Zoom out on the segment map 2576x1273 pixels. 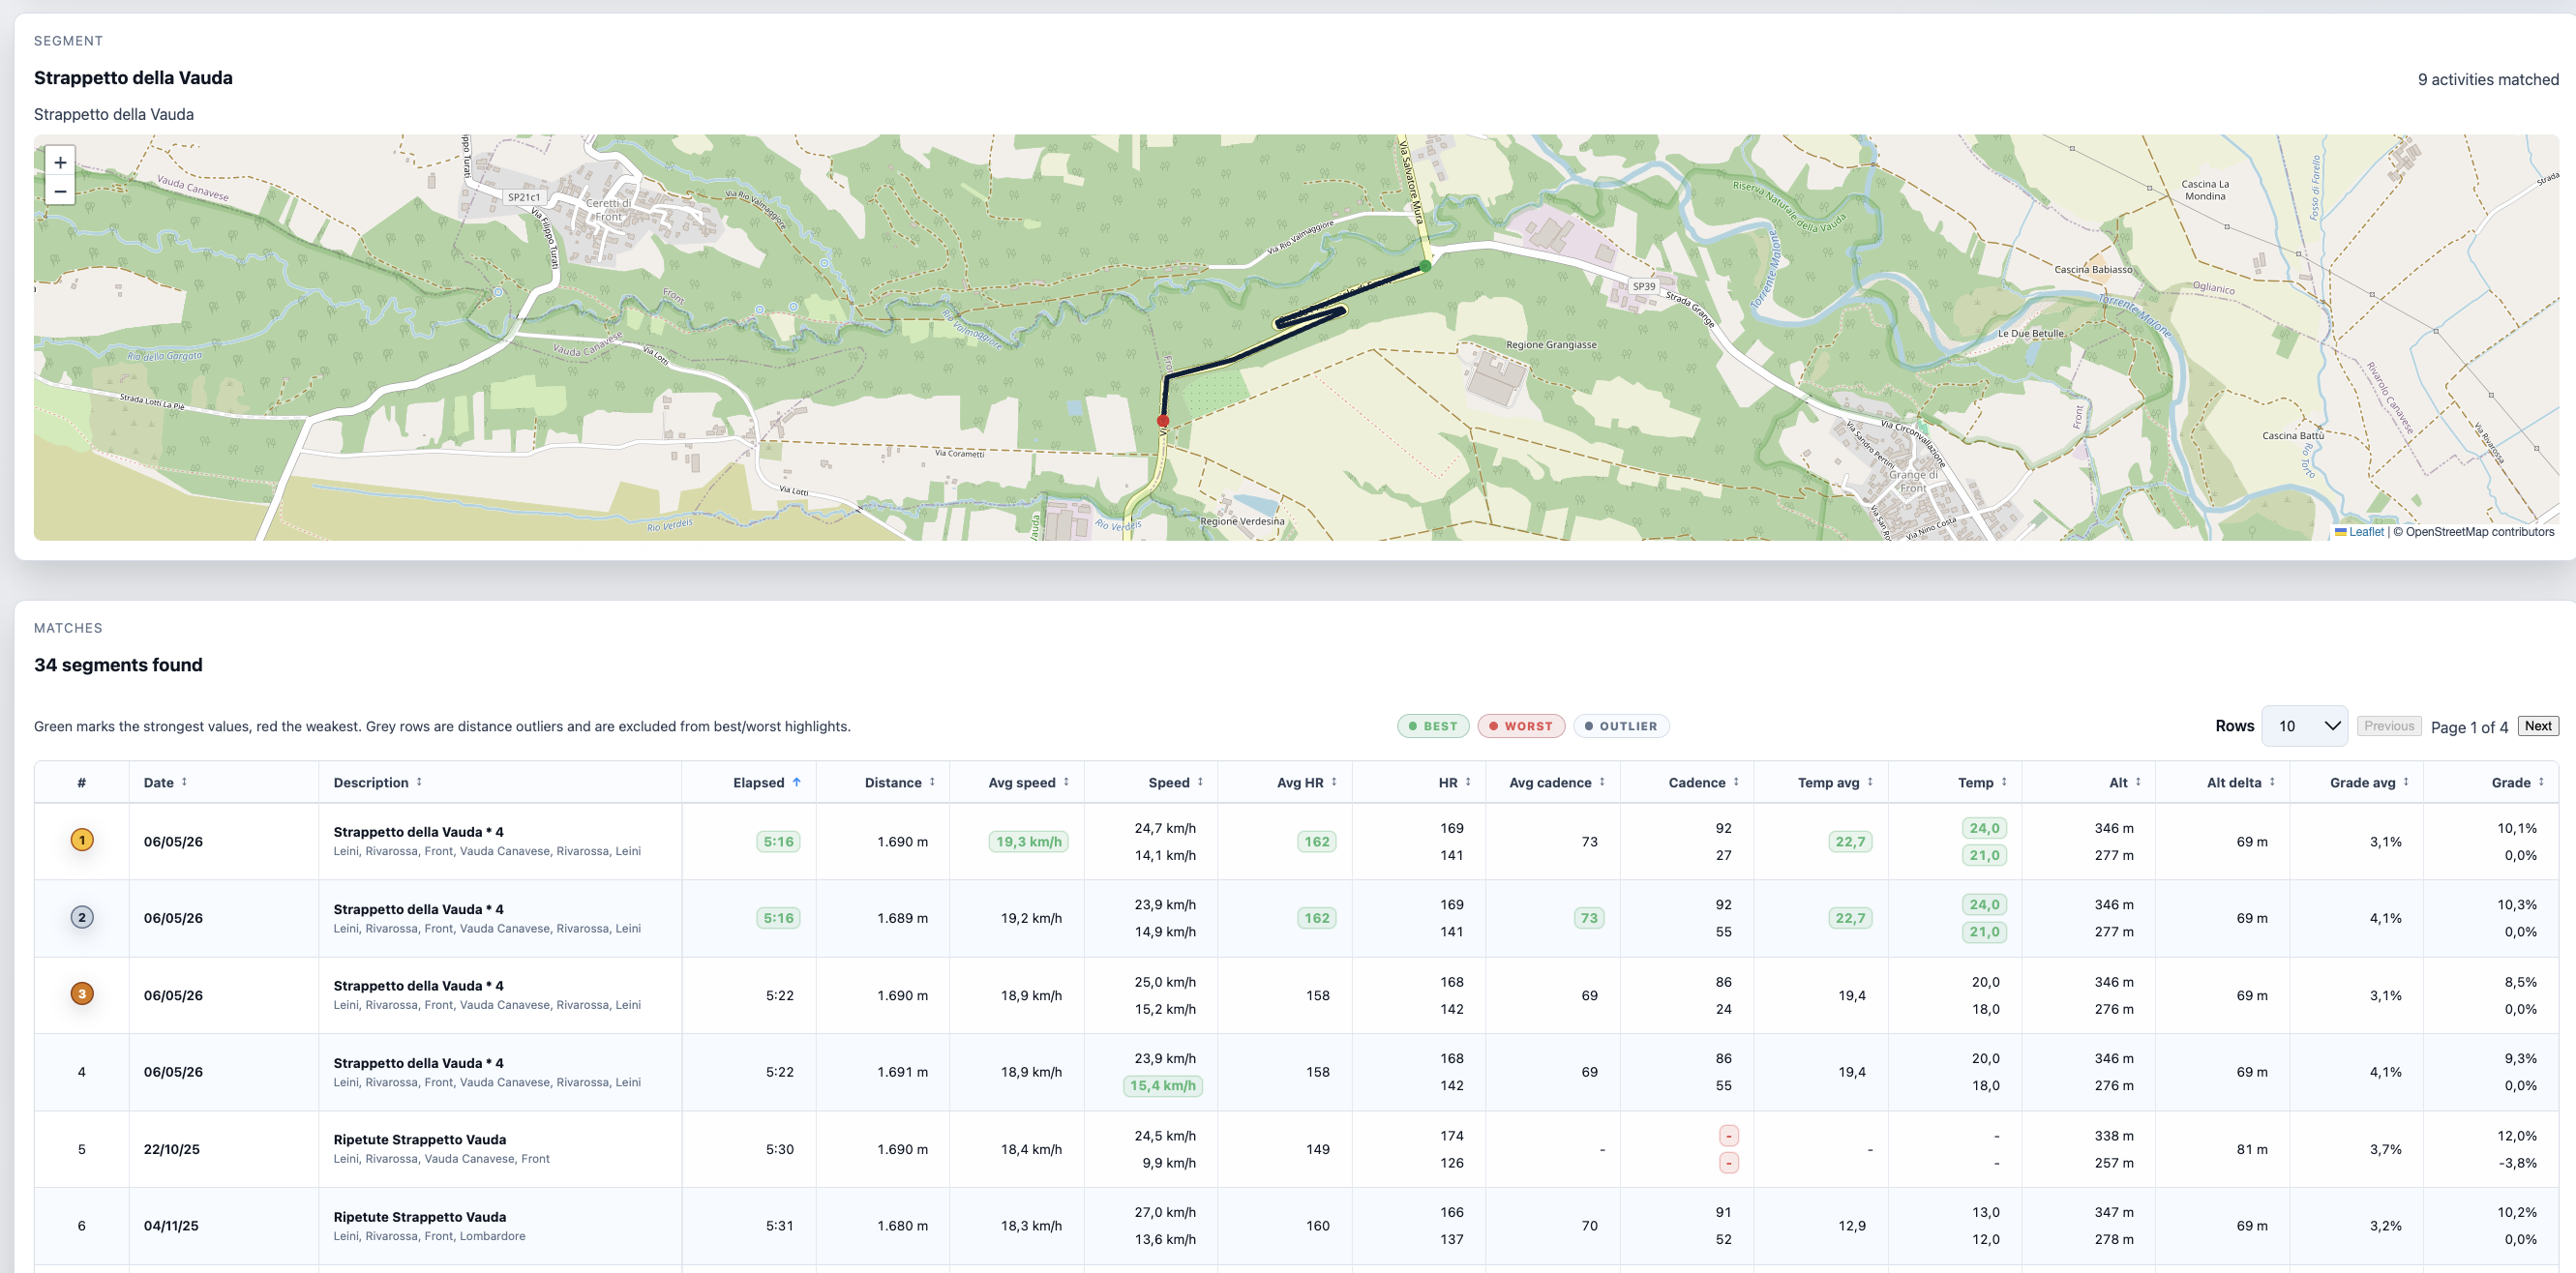point(60,191)
